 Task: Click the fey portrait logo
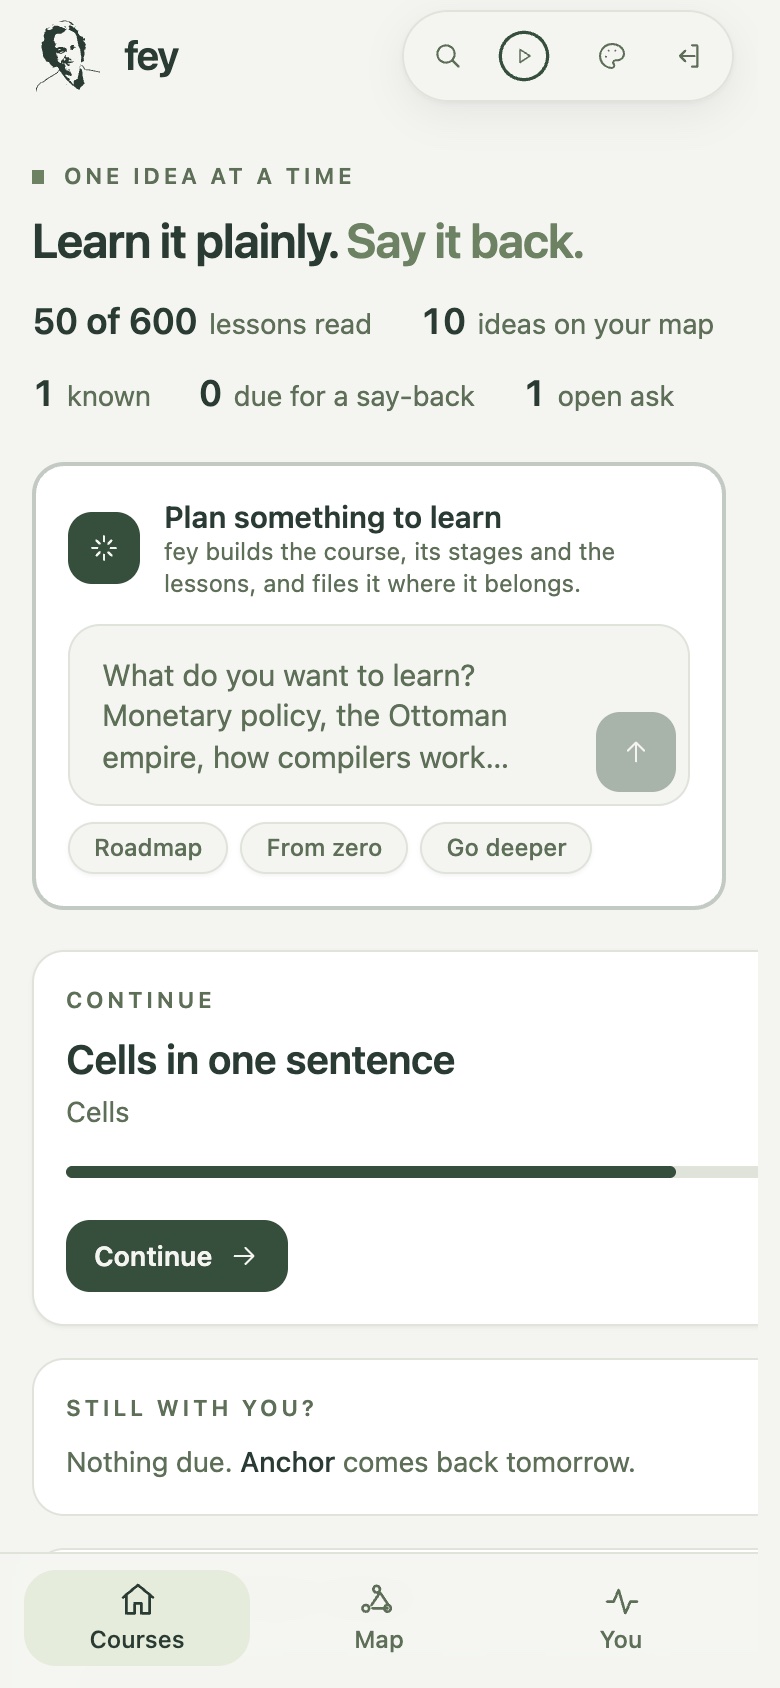pyautogui.click(x=67, y=56)
